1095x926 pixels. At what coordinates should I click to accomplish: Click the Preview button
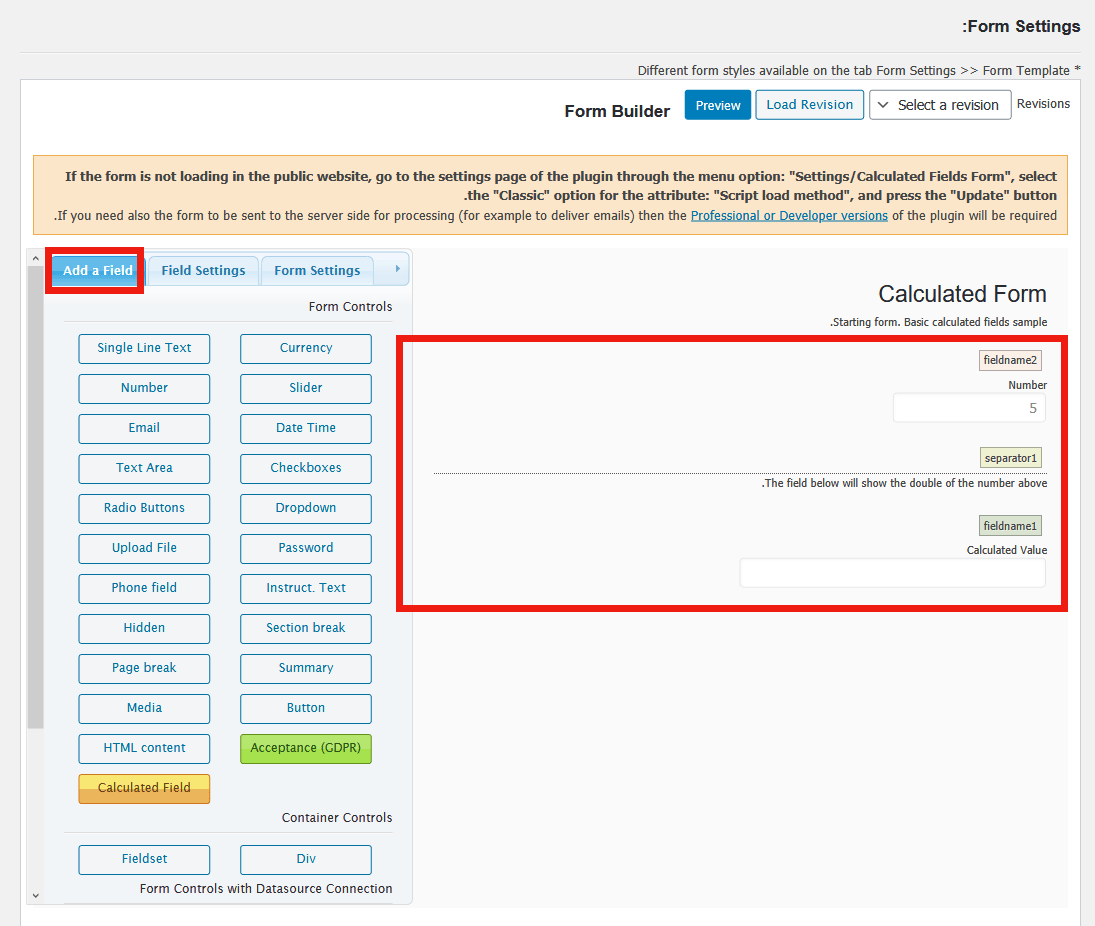(717, 105)
